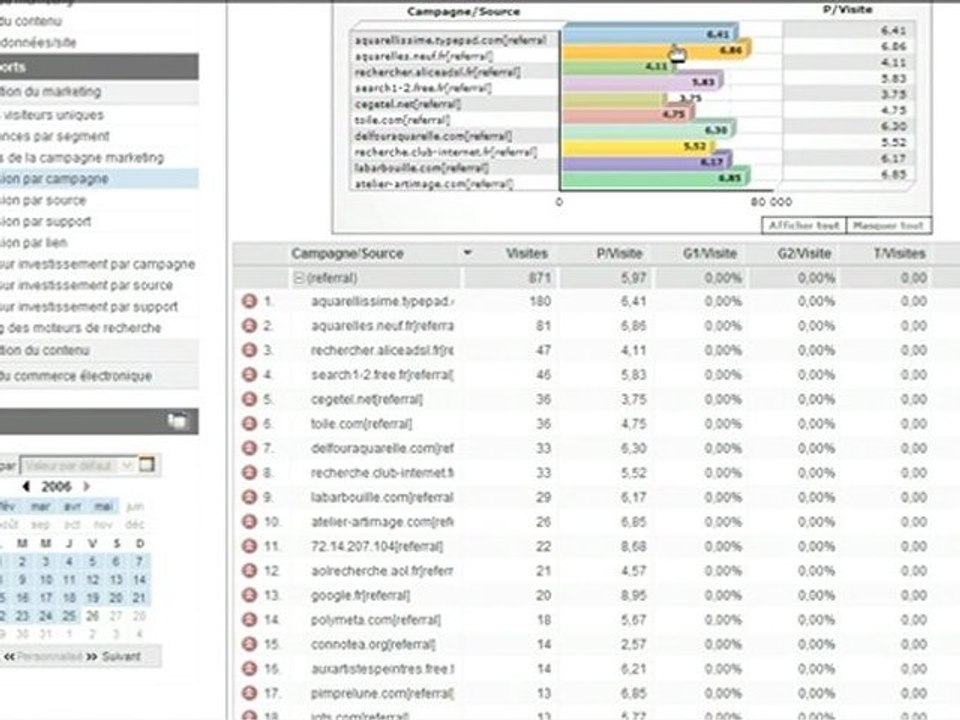Viewport: 960px width, 720px height.
Task: Sort by the Visites column header
Action: pyautogui.click(x=527, y=253)
